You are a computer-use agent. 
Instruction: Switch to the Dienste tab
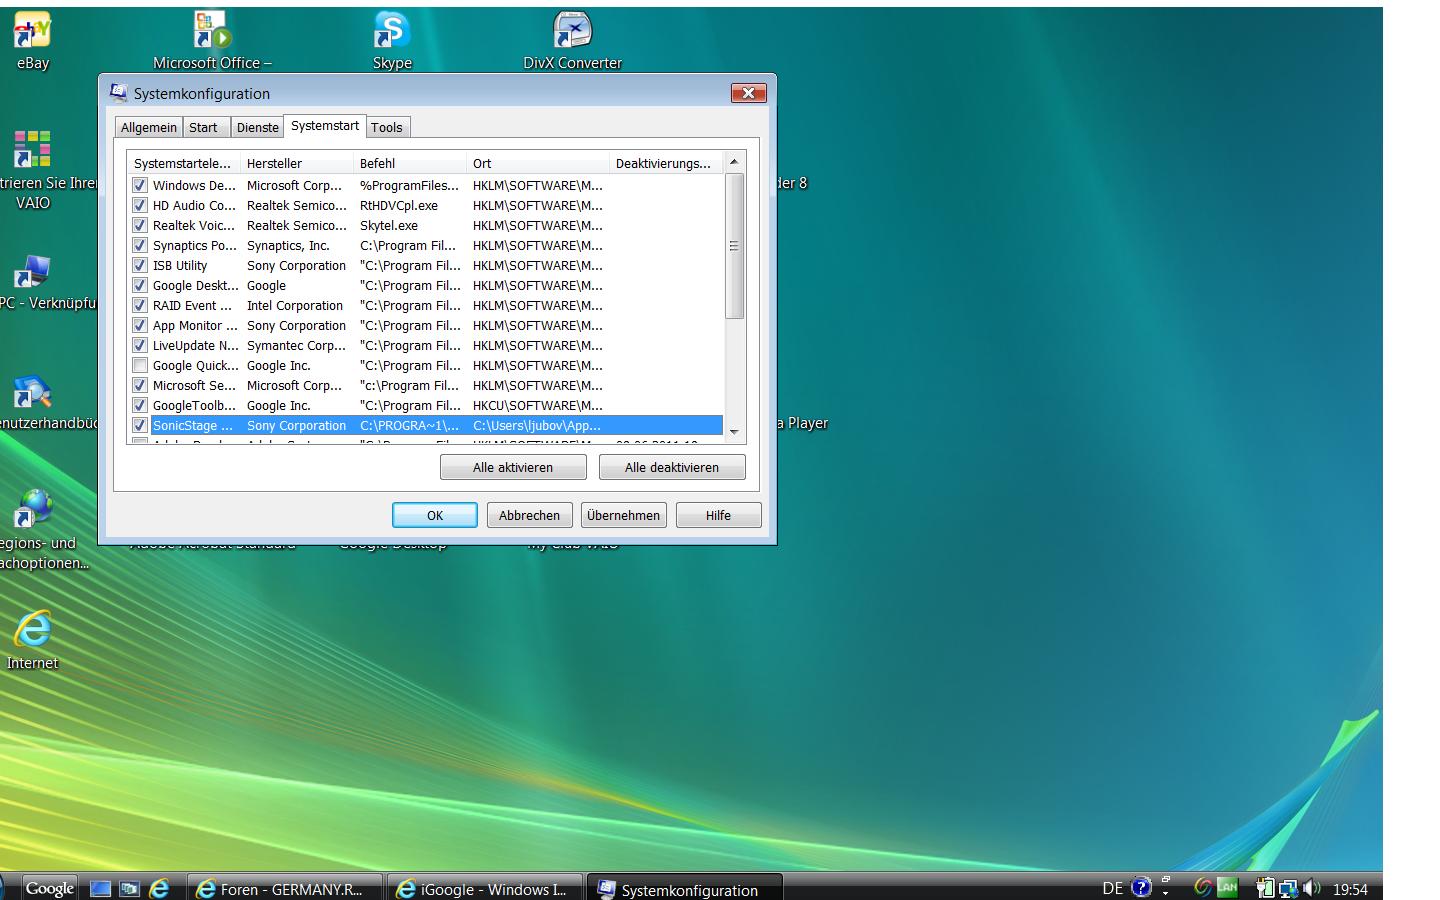coord(257,127)
